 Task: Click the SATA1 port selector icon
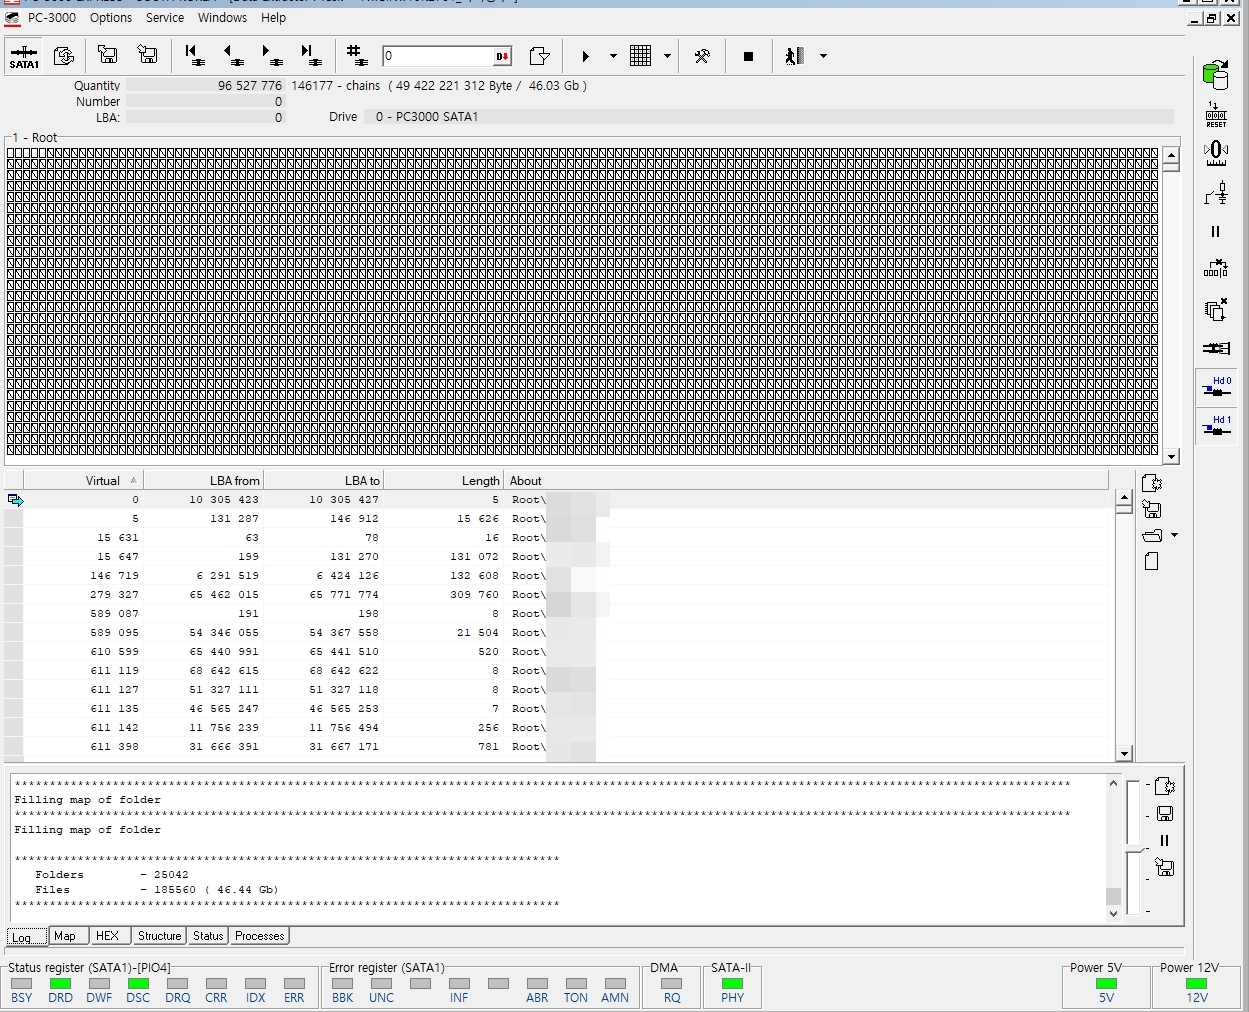pos(24,57)
